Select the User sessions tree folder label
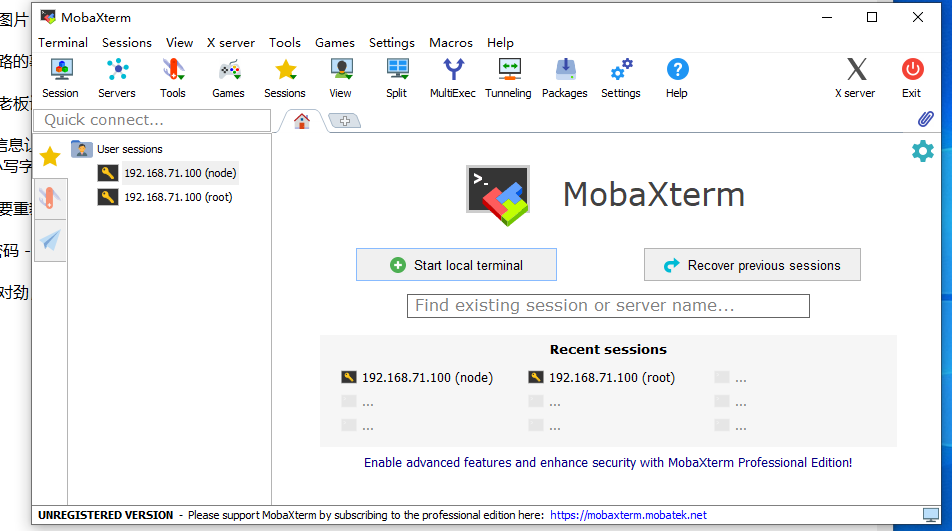Viewport: 952px width, 531px height. (x=130, y=149)
